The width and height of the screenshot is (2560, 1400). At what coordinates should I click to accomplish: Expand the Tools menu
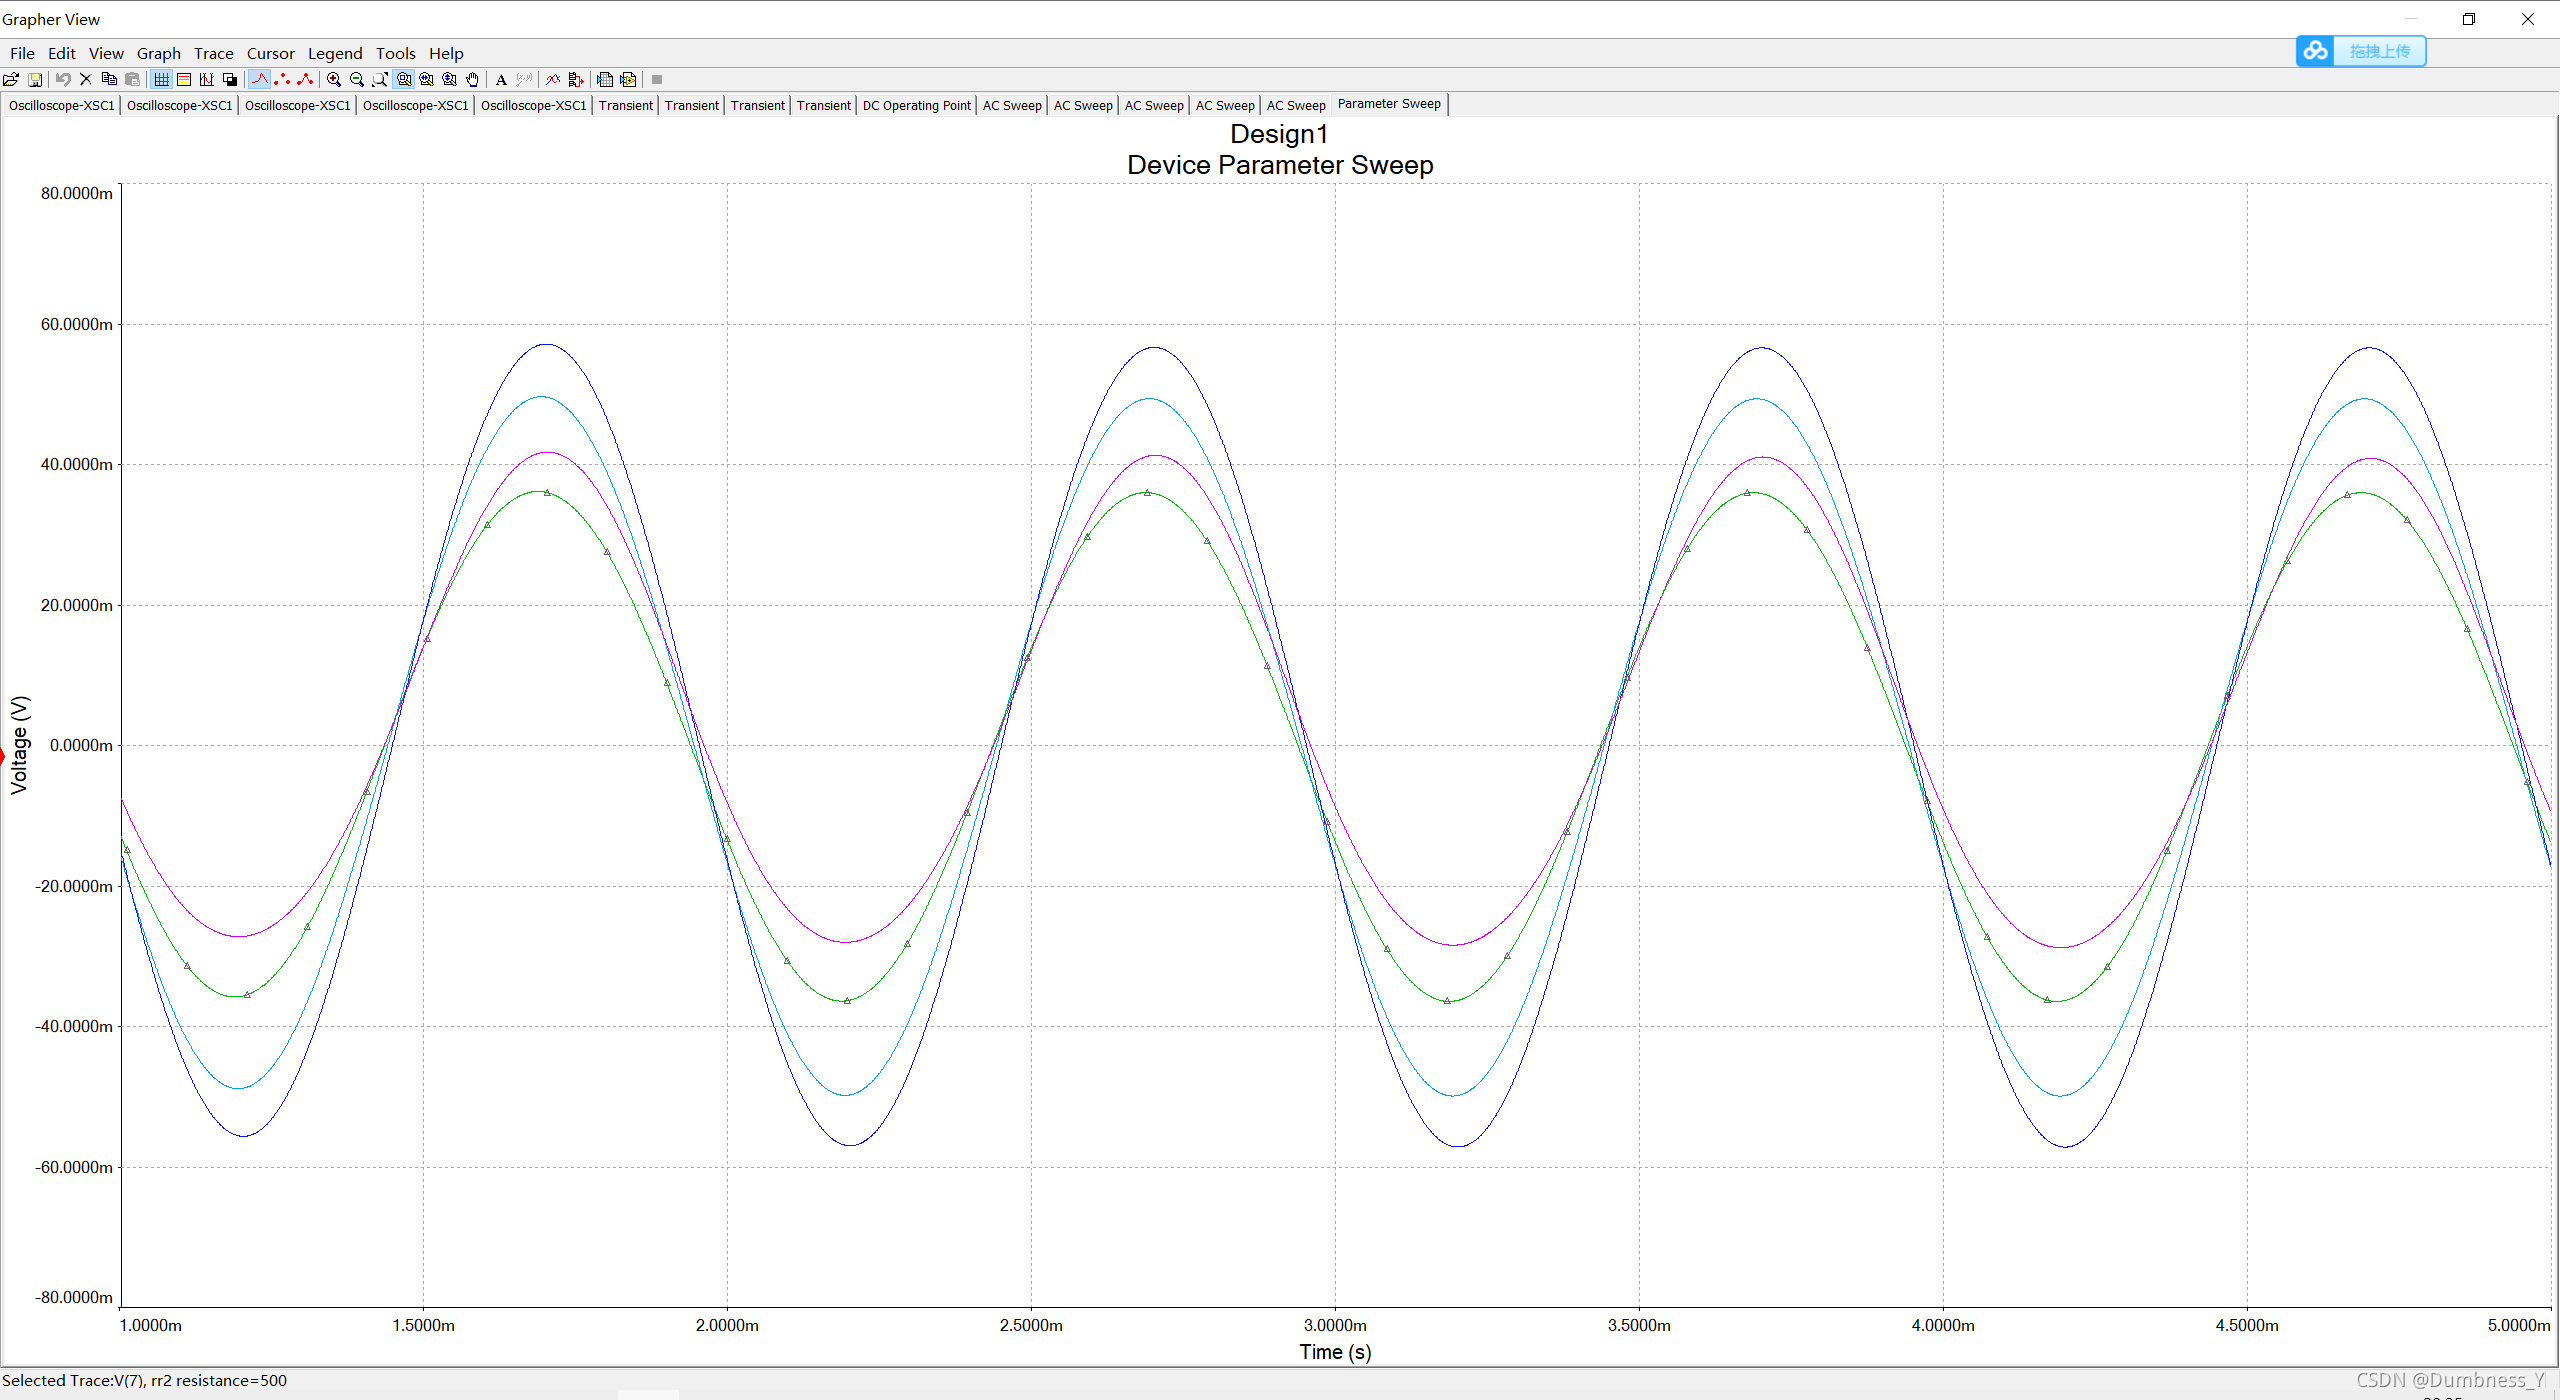click(x=395, y=54)
